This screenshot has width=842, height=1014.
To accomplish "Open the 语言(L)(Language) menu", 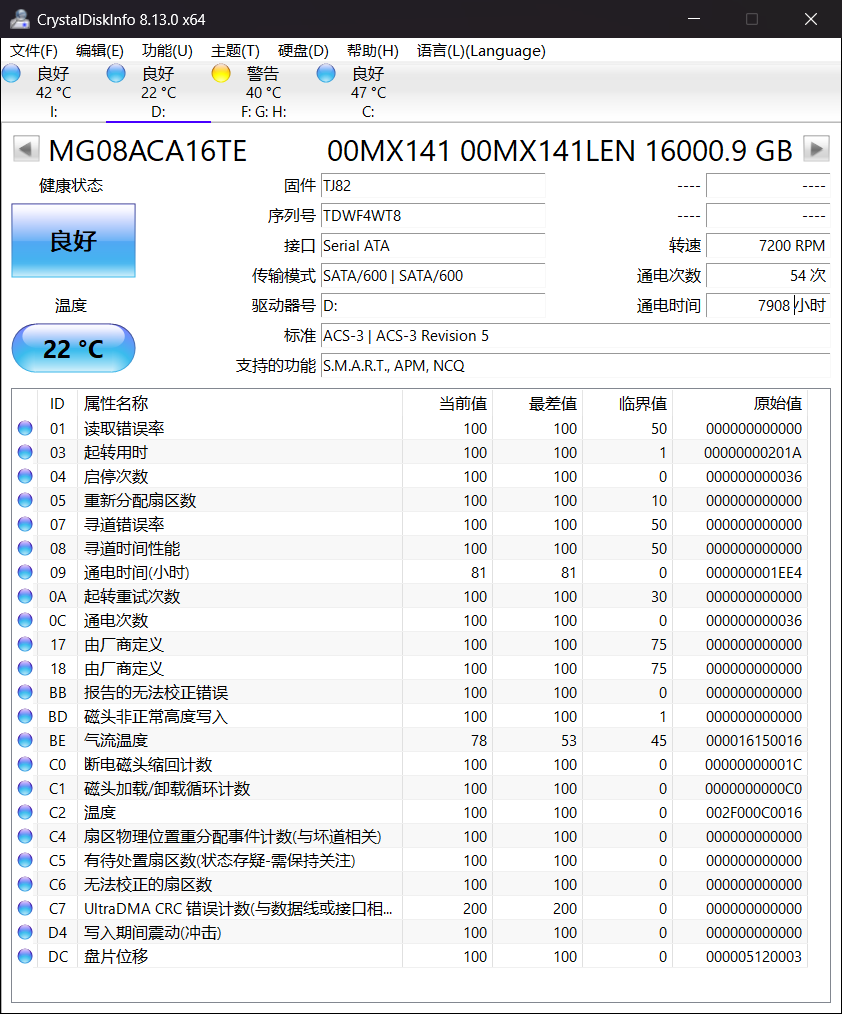I will tap(481, 51).
